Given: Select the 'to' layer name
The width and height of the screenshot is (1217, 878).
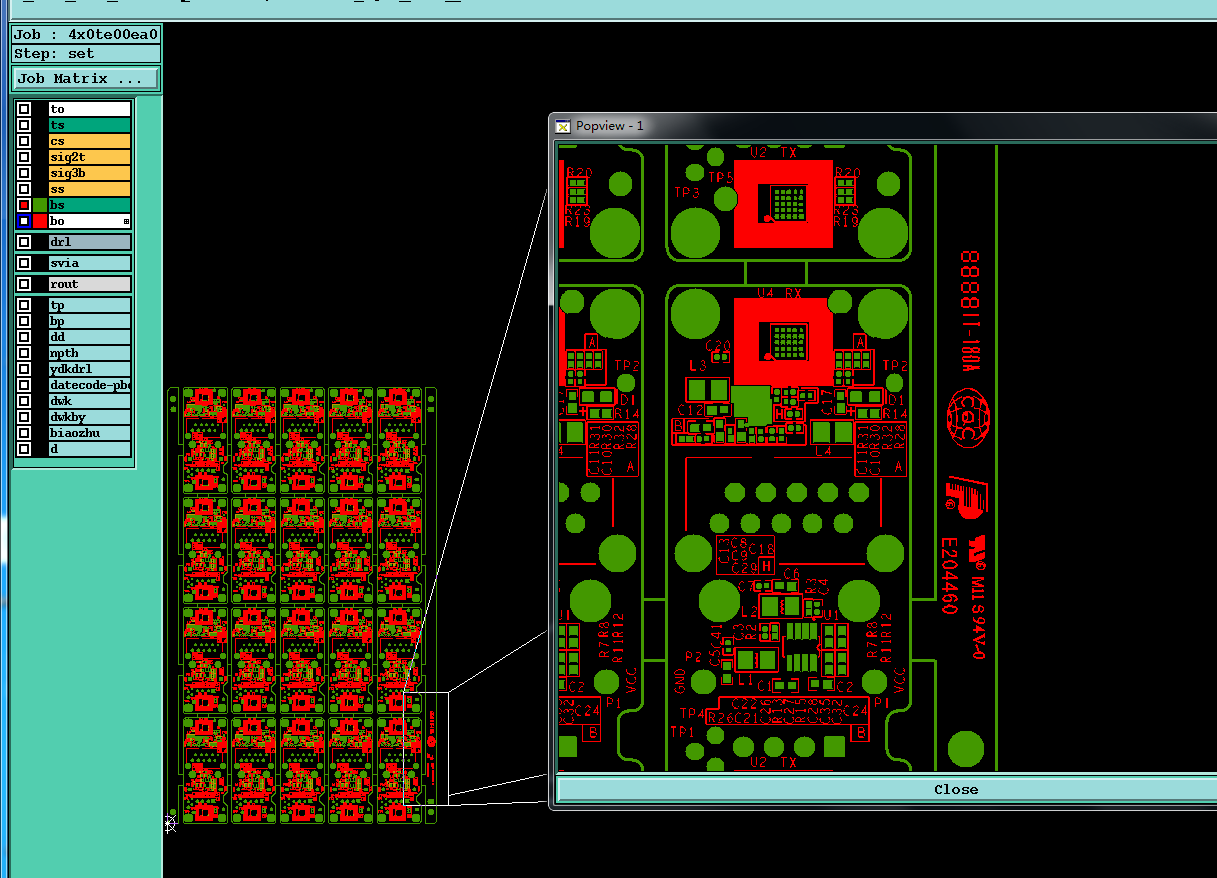Looking at the screenshot, I should 90,109.
